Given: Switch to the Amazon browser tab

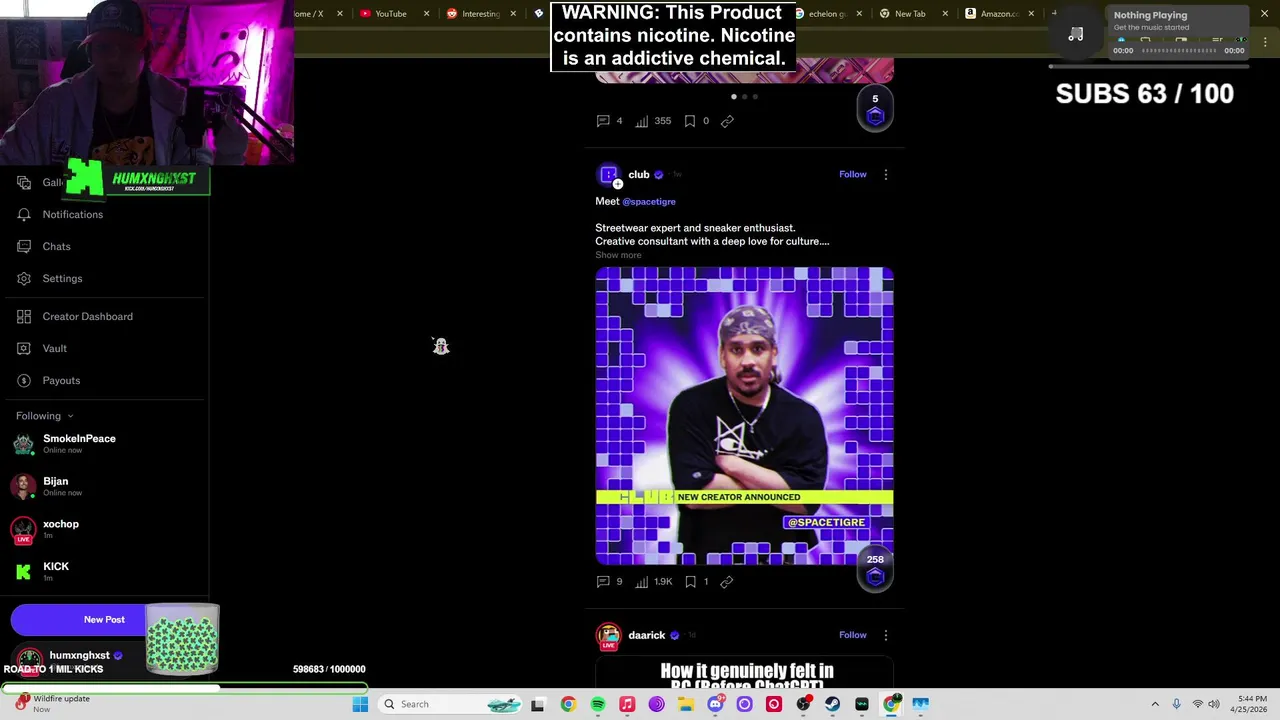Looking at the screenshot, I should [x=998, y=14].
